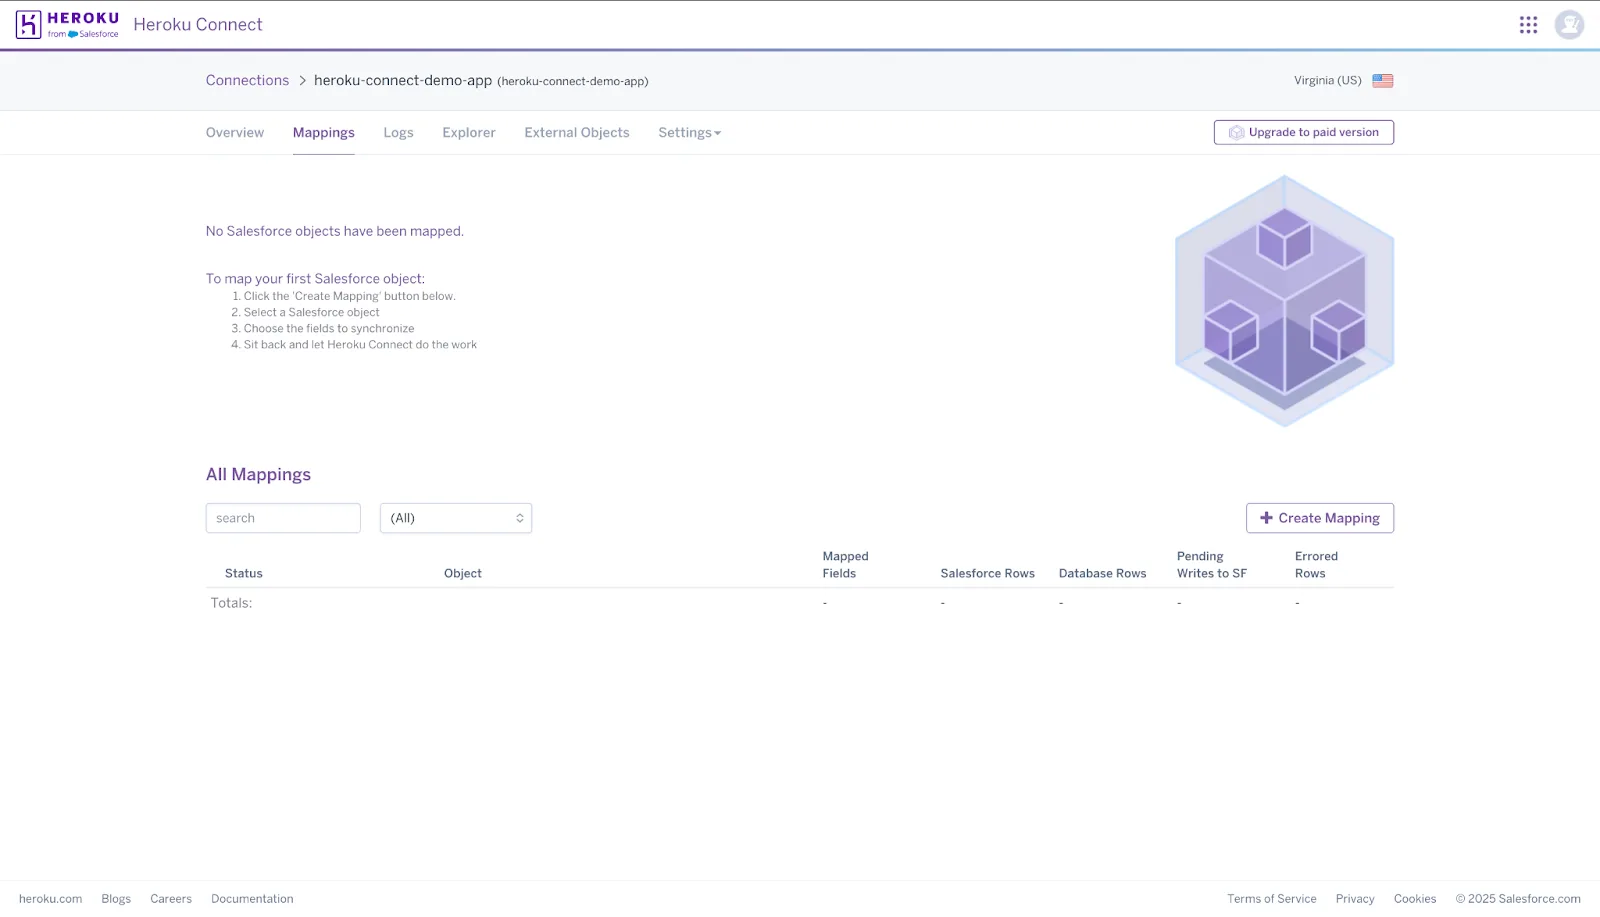The height and width of the screenshot is (917, 1600).
Task: Open the (All) filter dropdown
Action: [455, 518]
